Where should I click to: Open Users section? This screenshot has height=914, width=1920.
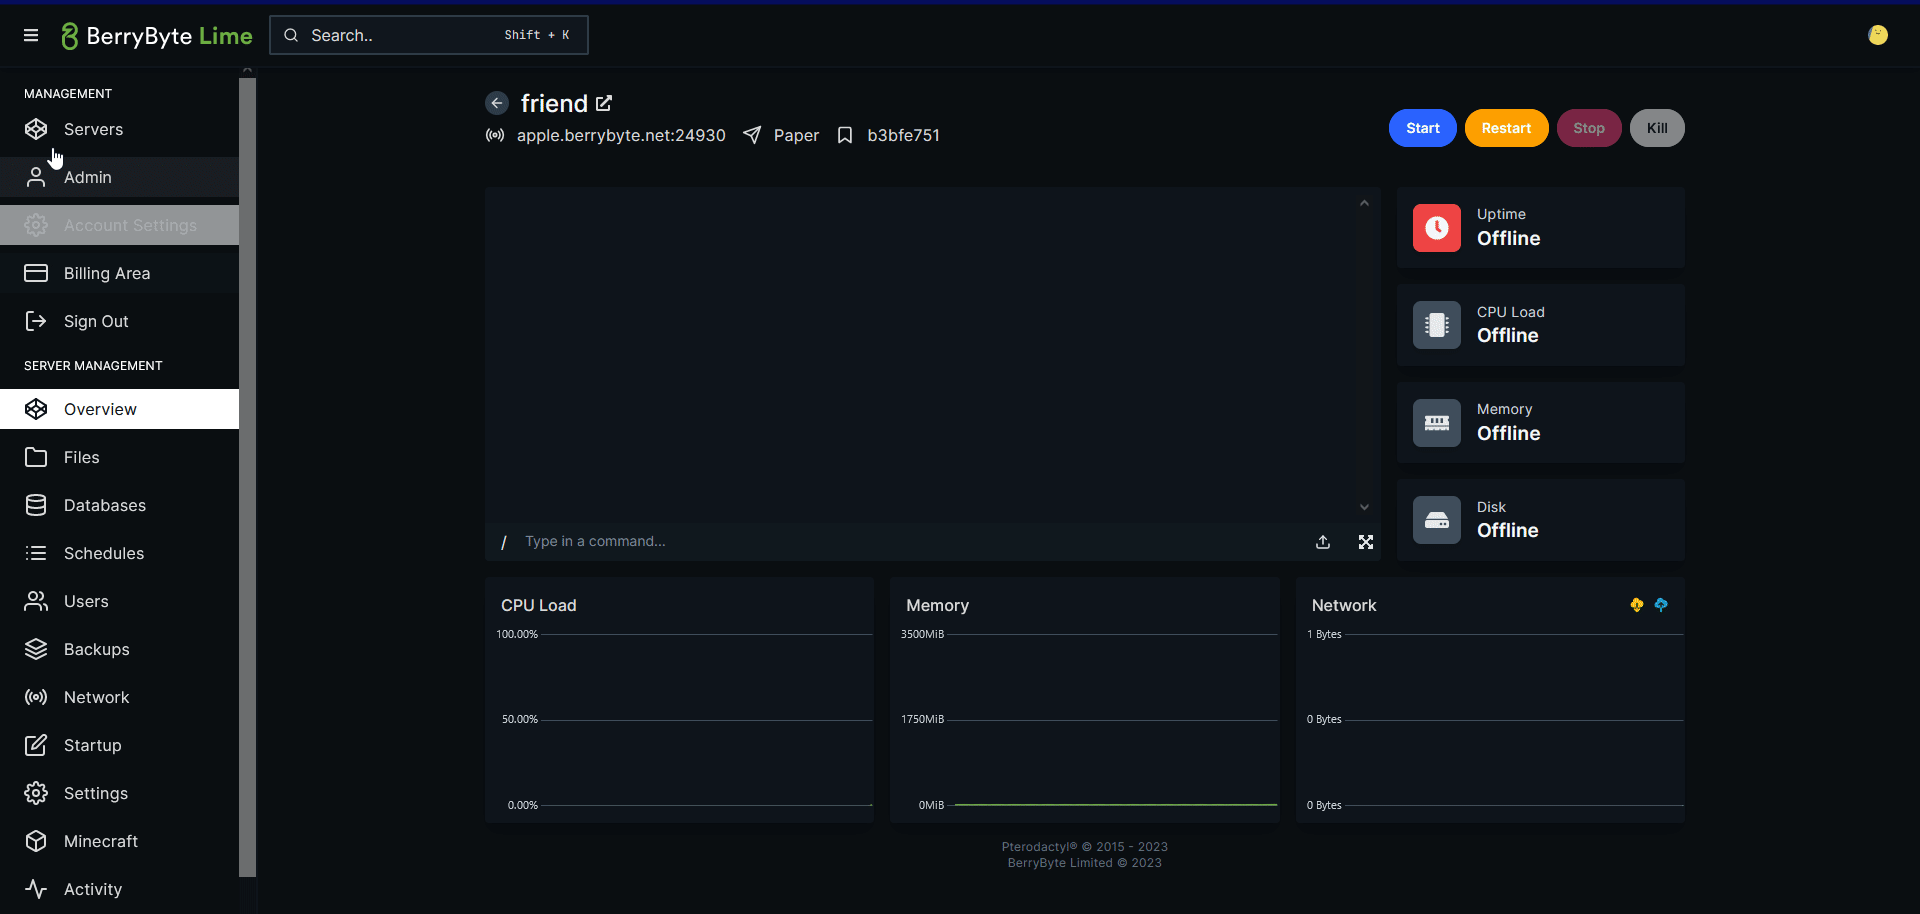(x=120, y=601)
